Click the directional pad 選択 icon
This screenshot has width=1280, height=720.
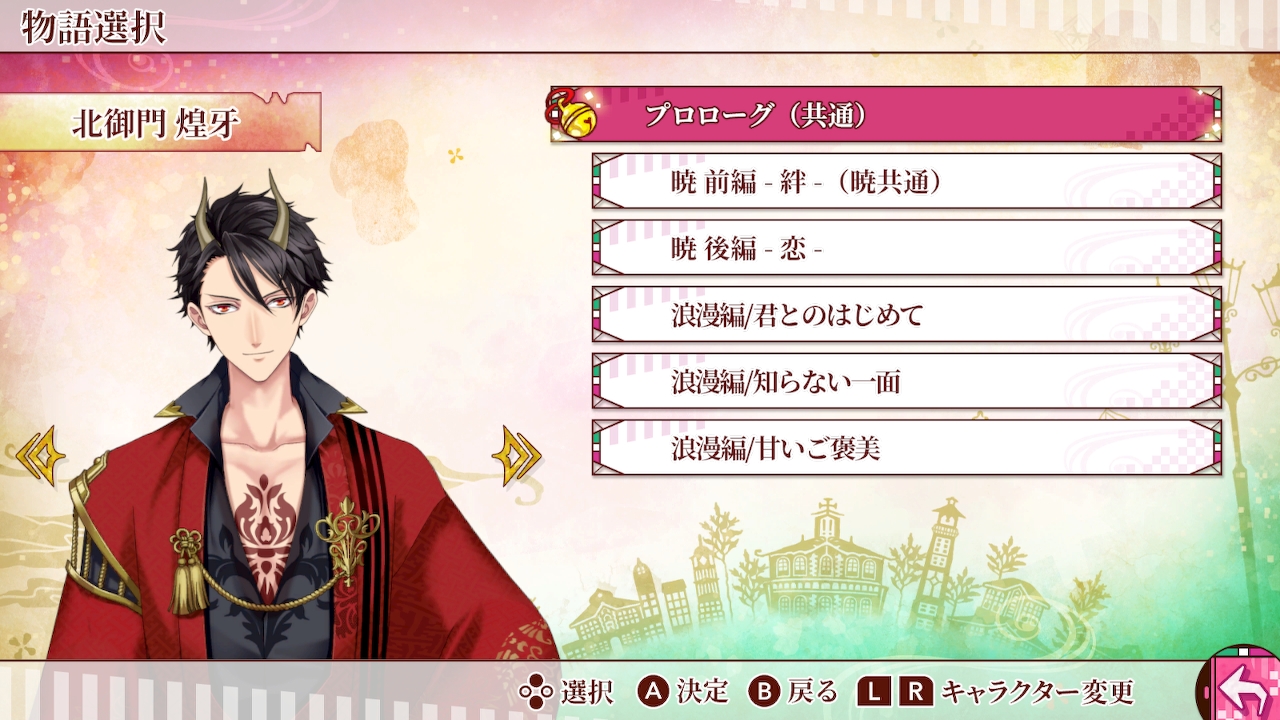(x=536, y=691)
